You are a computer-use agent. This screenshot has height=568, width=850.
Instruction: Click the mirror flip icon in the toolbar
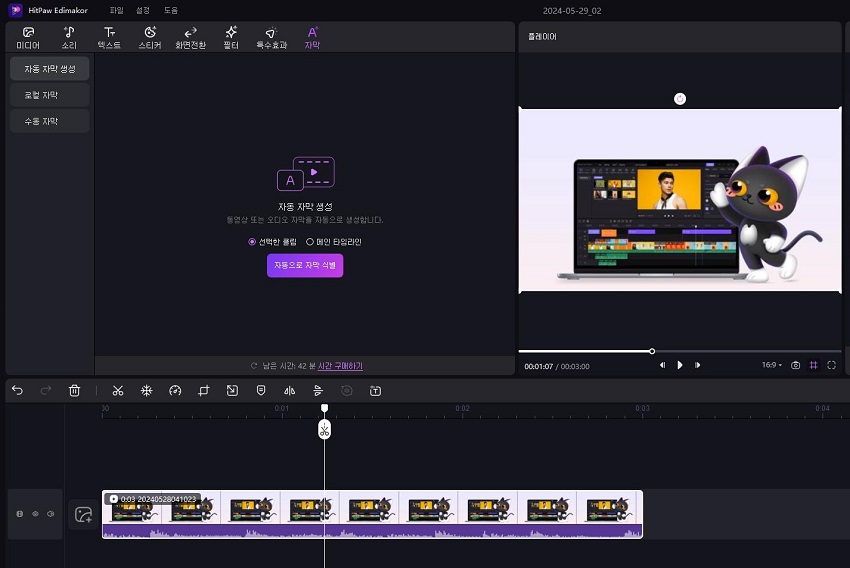click(x=290, y=390)
